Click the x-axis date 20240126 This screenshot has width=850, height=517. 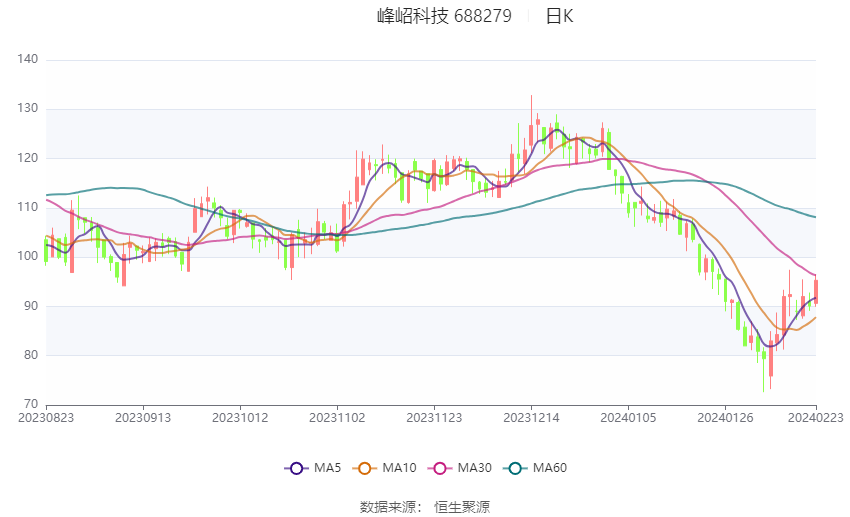[x=725, y=418]
